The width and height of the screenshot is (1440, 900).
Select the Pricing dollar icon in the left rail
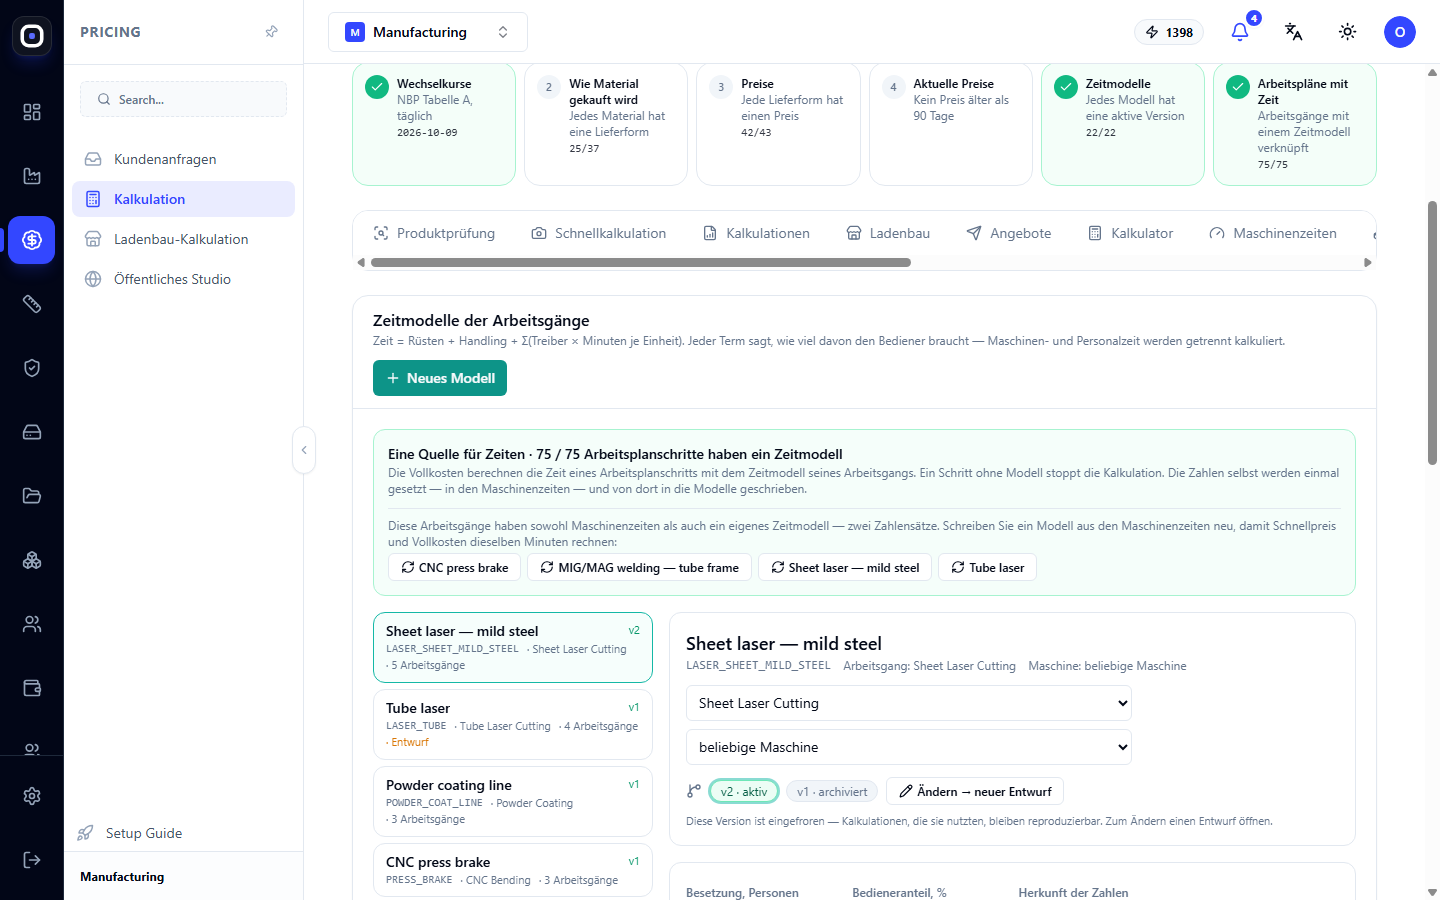pos(32,240)
